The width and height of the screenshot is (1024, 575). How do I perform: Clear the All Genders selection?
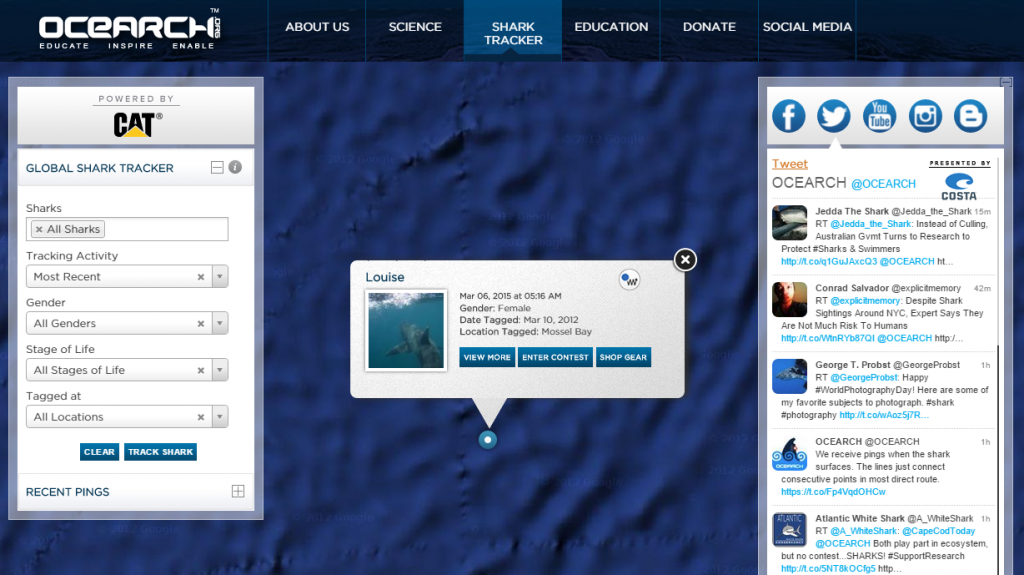coord(201,323)
